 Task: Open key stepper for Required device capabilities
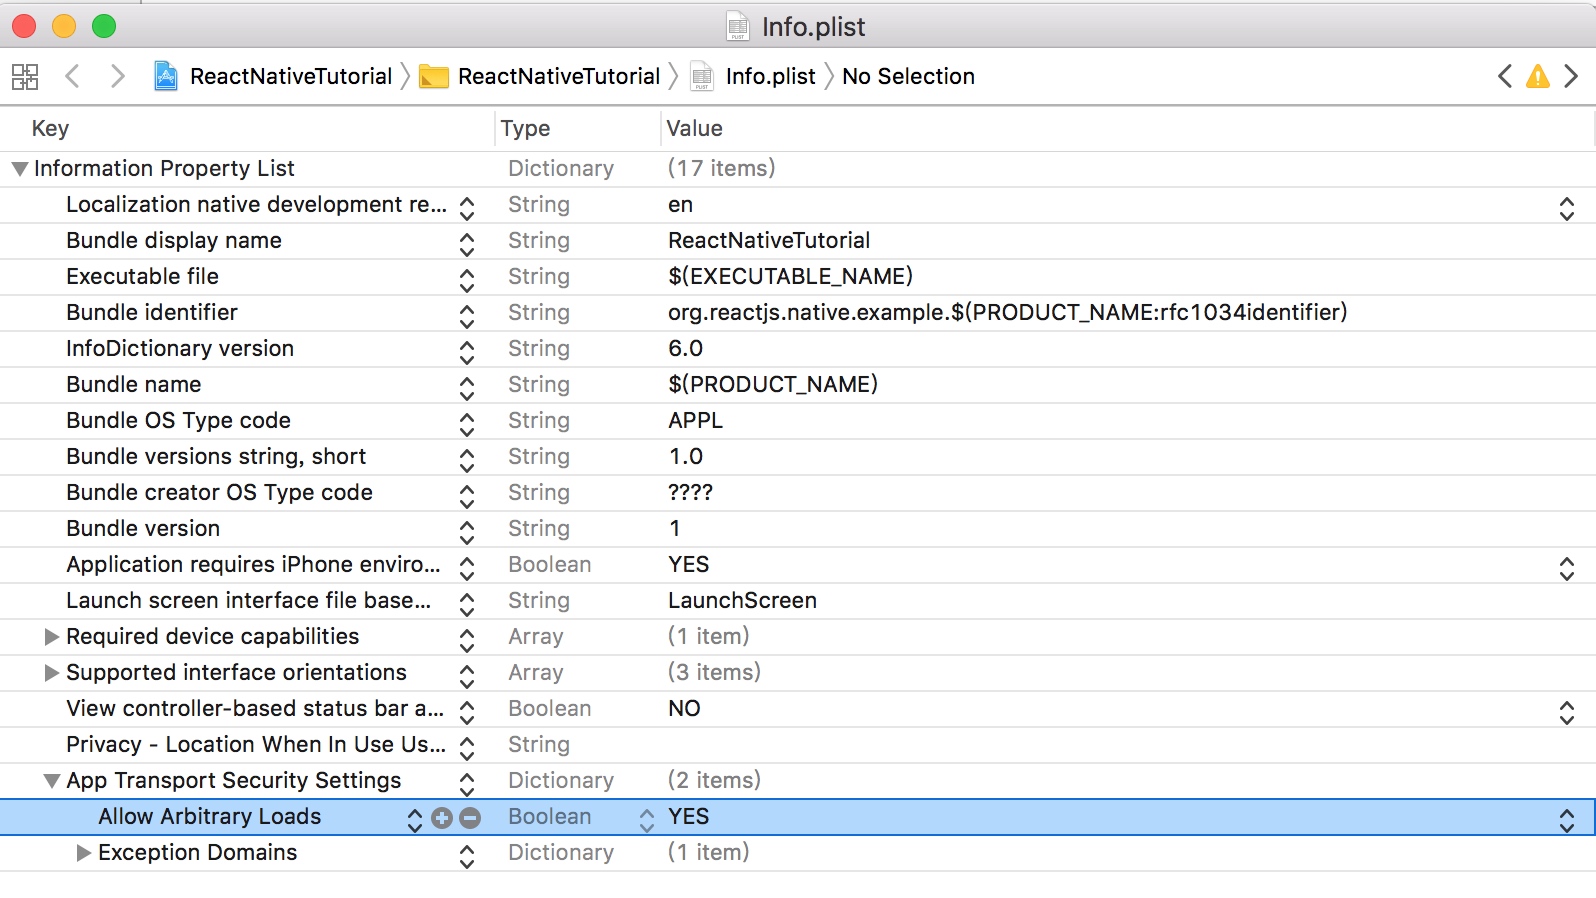coord(467,639)
